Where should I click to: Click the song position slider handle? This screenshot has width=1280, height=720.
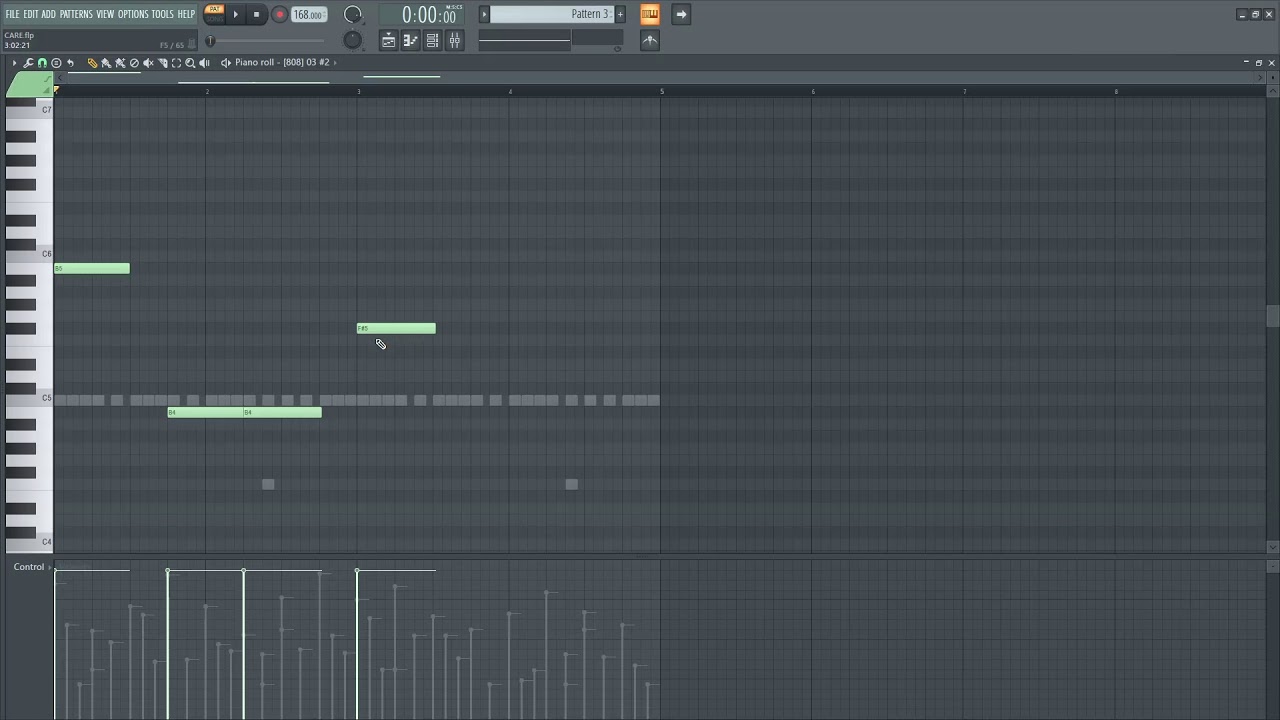[x=210, y=41]
